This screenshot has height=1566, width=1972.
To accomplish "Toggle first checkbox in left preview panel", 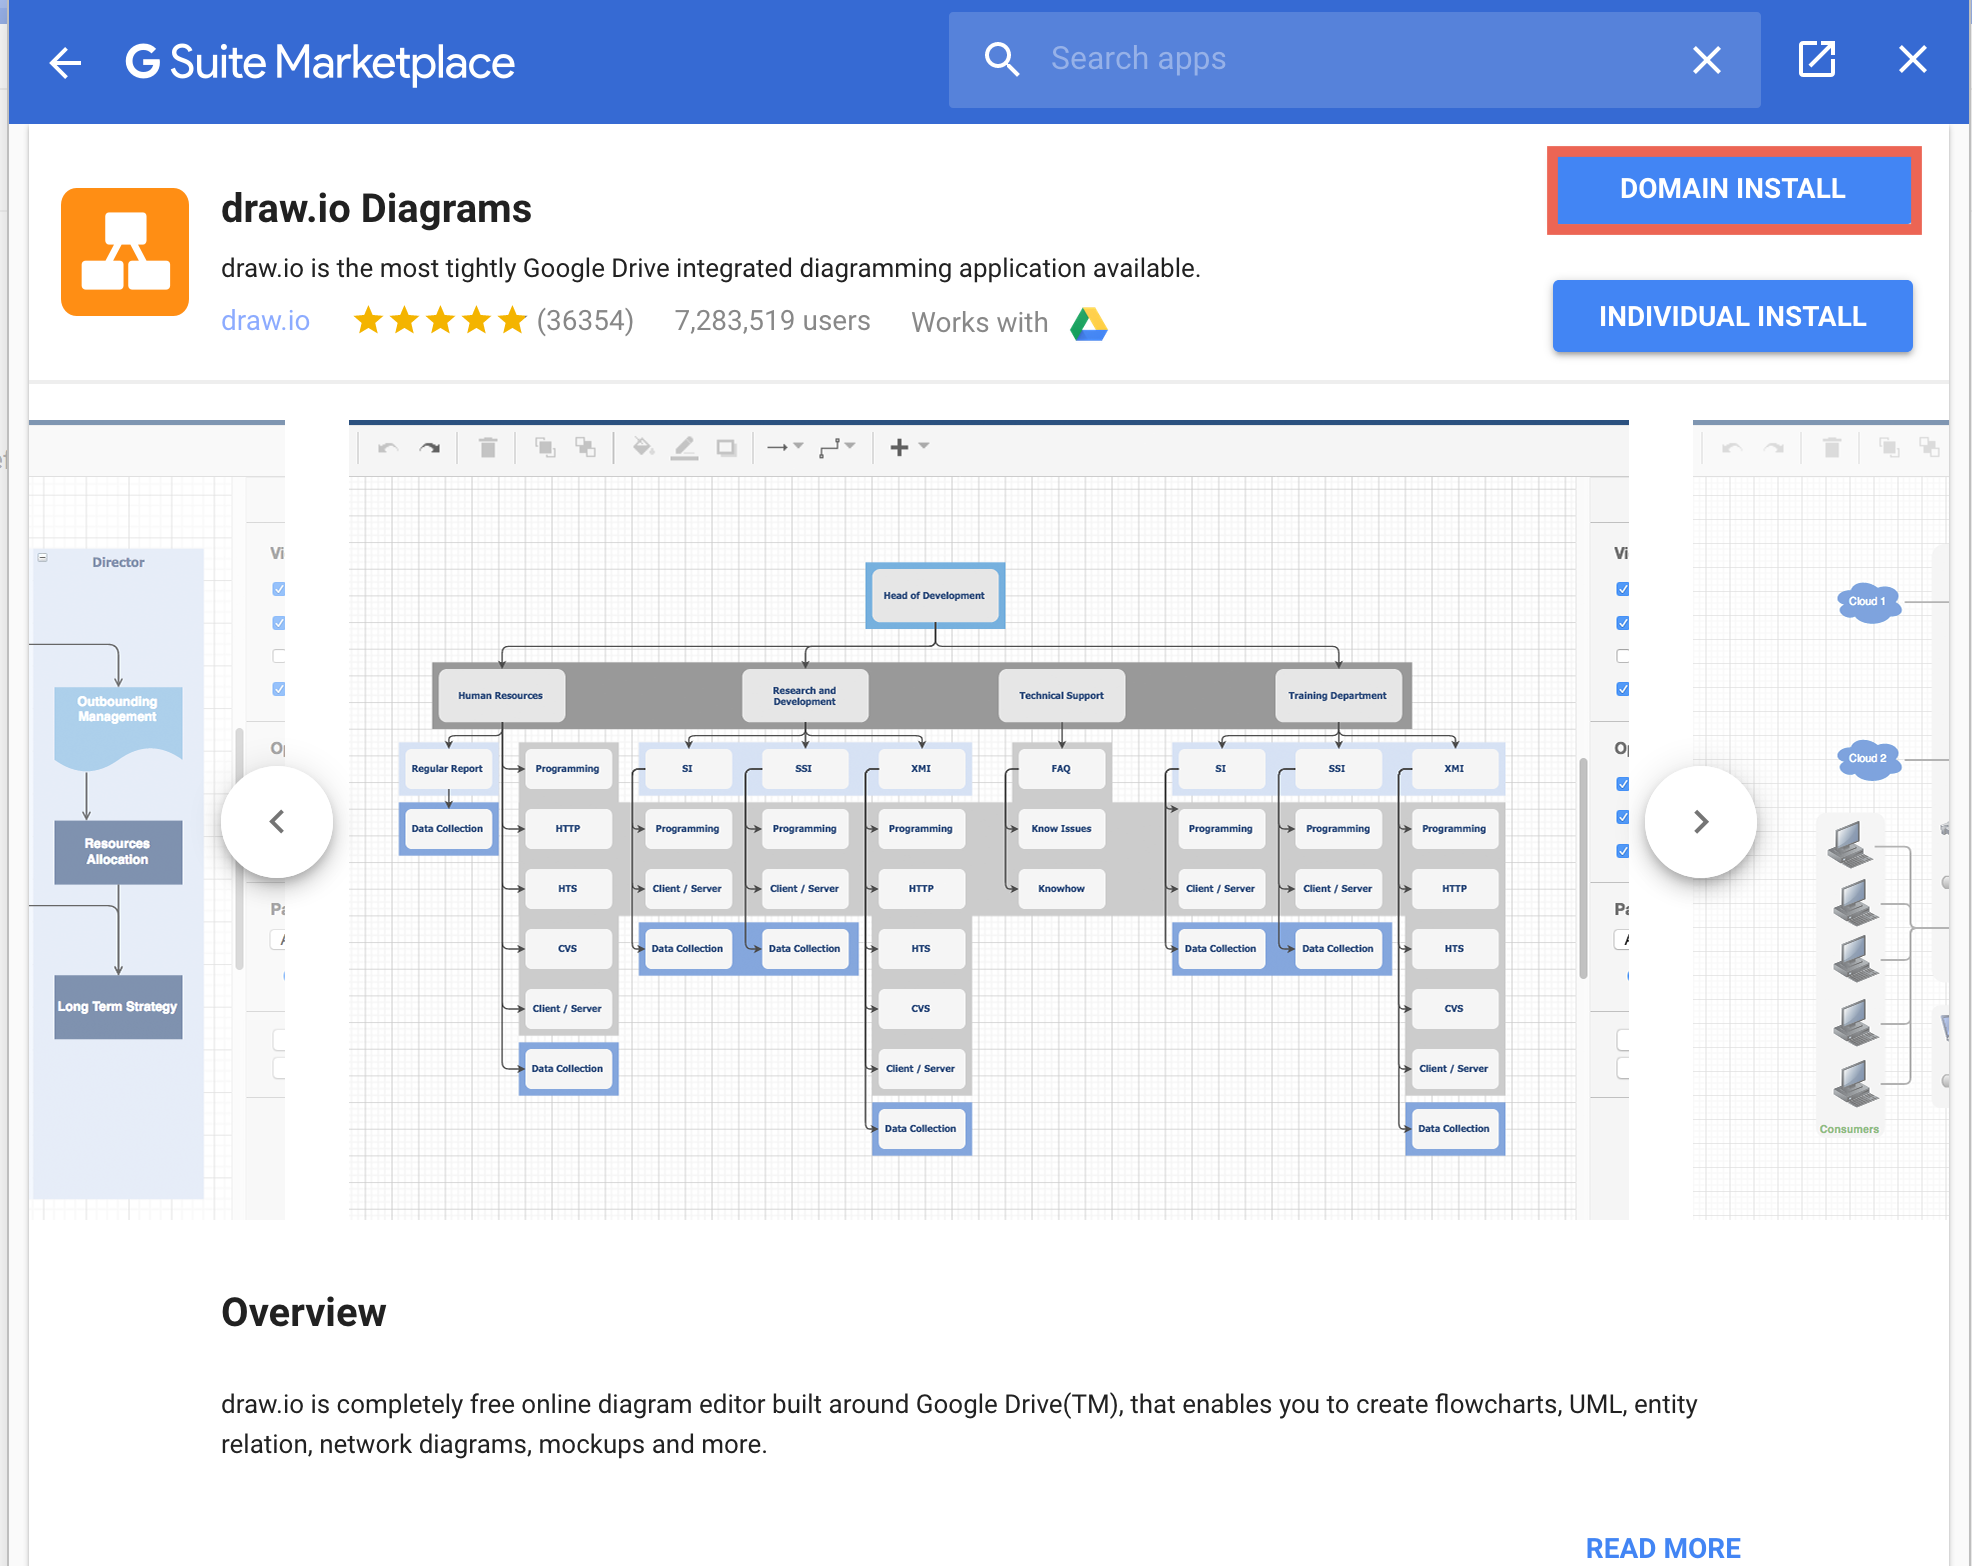I will click(279, 589).
